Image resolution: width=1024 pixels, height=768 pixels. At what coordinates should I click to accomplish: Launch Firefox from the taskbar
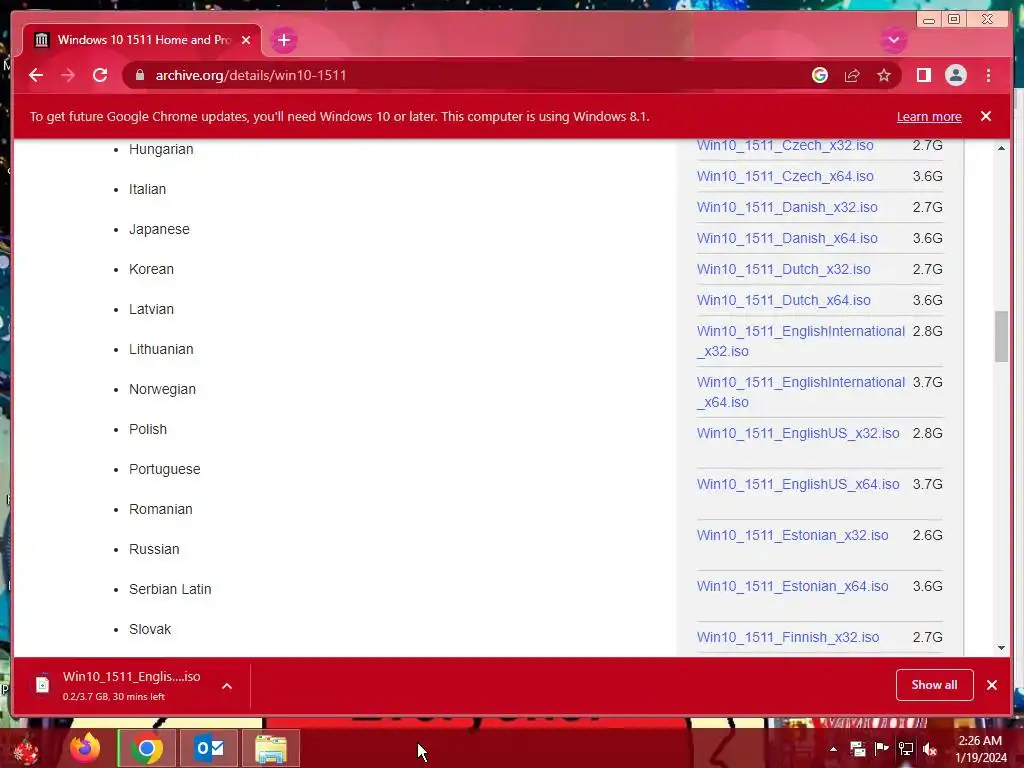coord(85,748)
